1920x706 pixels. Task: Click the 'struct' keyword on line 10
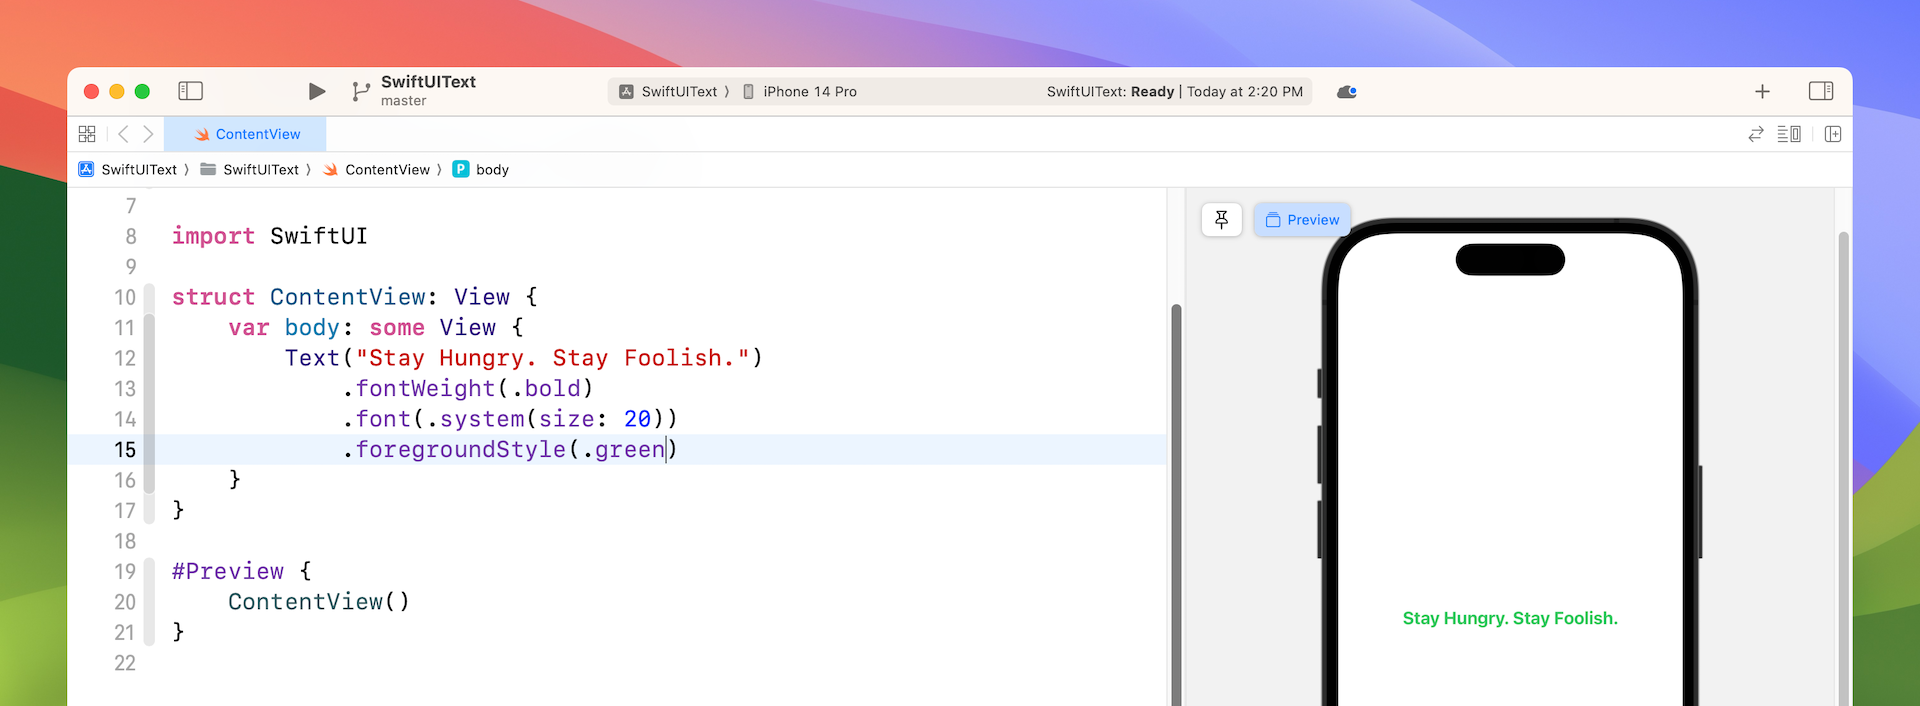coord(213,297)
